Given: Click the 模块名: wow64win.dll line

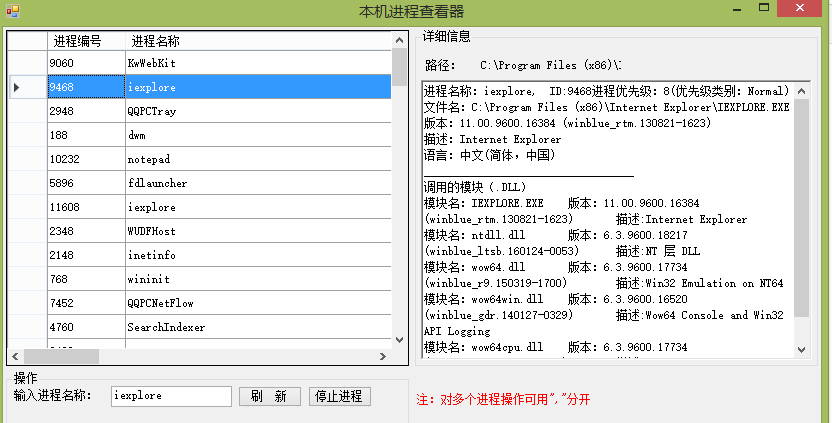Looking at the screenshot, I should click(556, 299).
